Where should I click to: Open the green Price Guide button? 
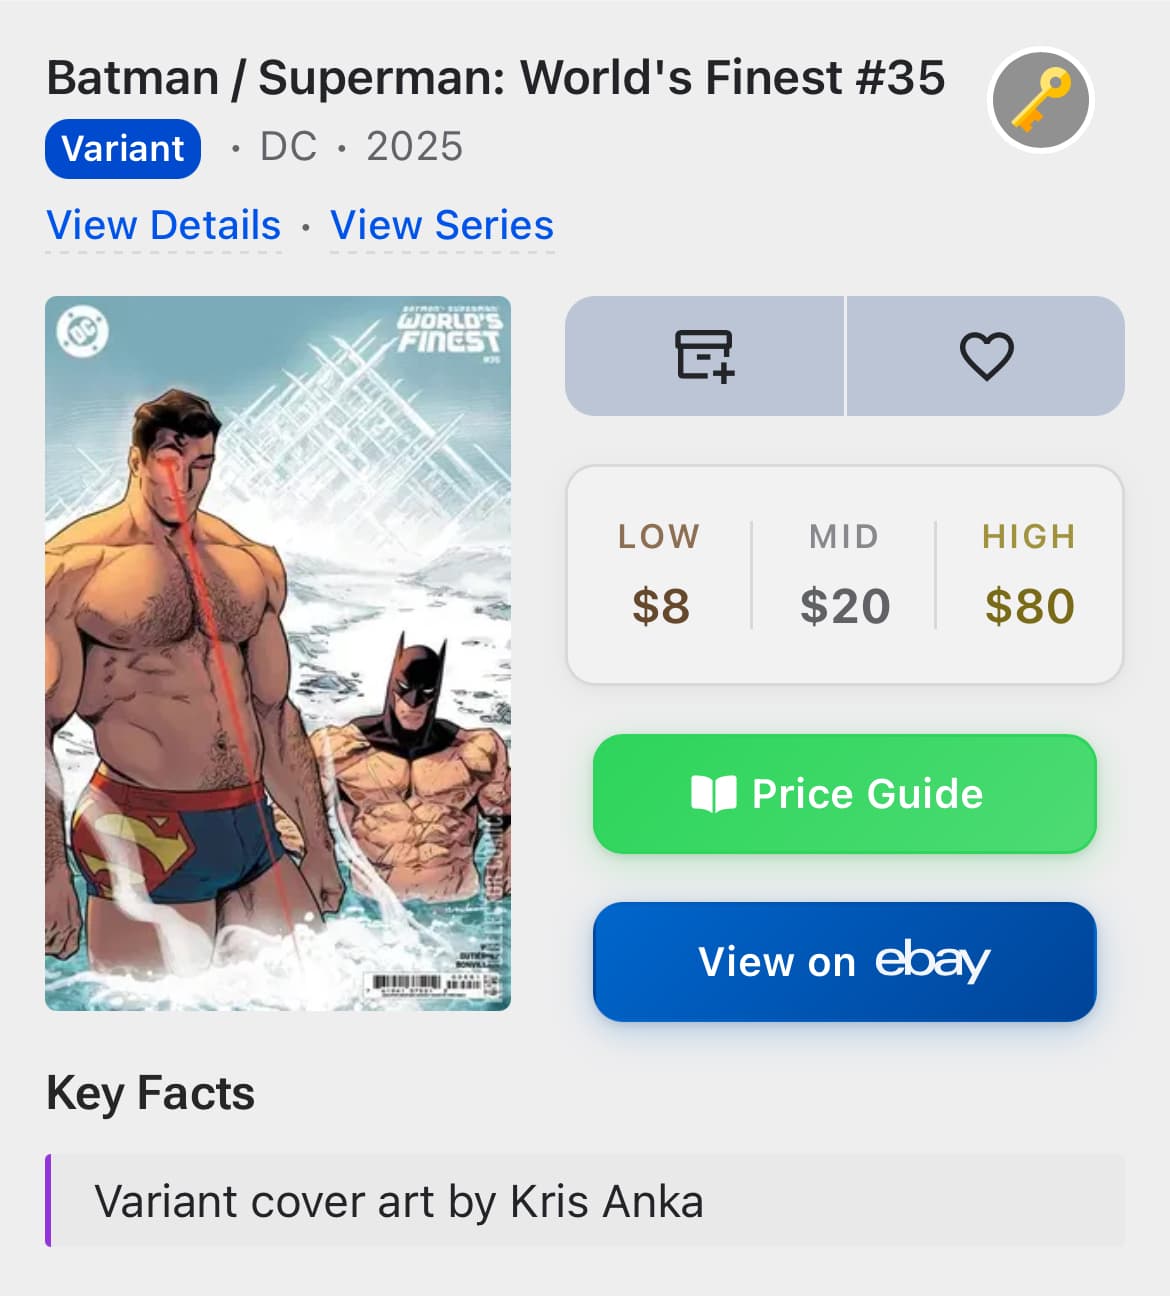click(x=844, y=794)
